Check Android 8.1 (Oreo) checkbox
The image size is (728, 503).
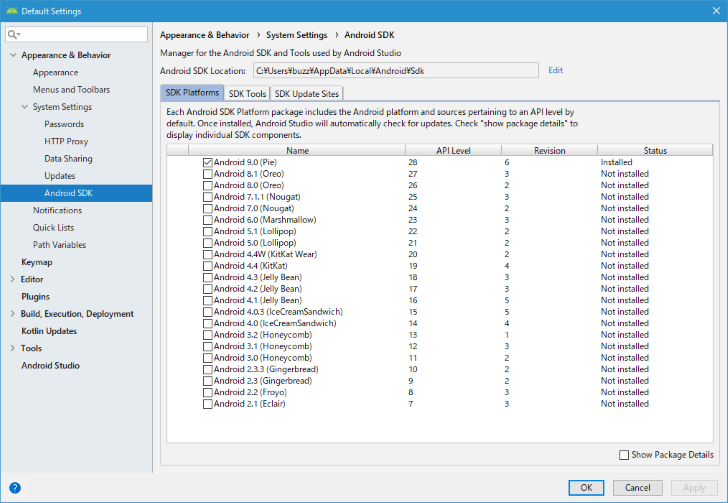coord(208,174)
